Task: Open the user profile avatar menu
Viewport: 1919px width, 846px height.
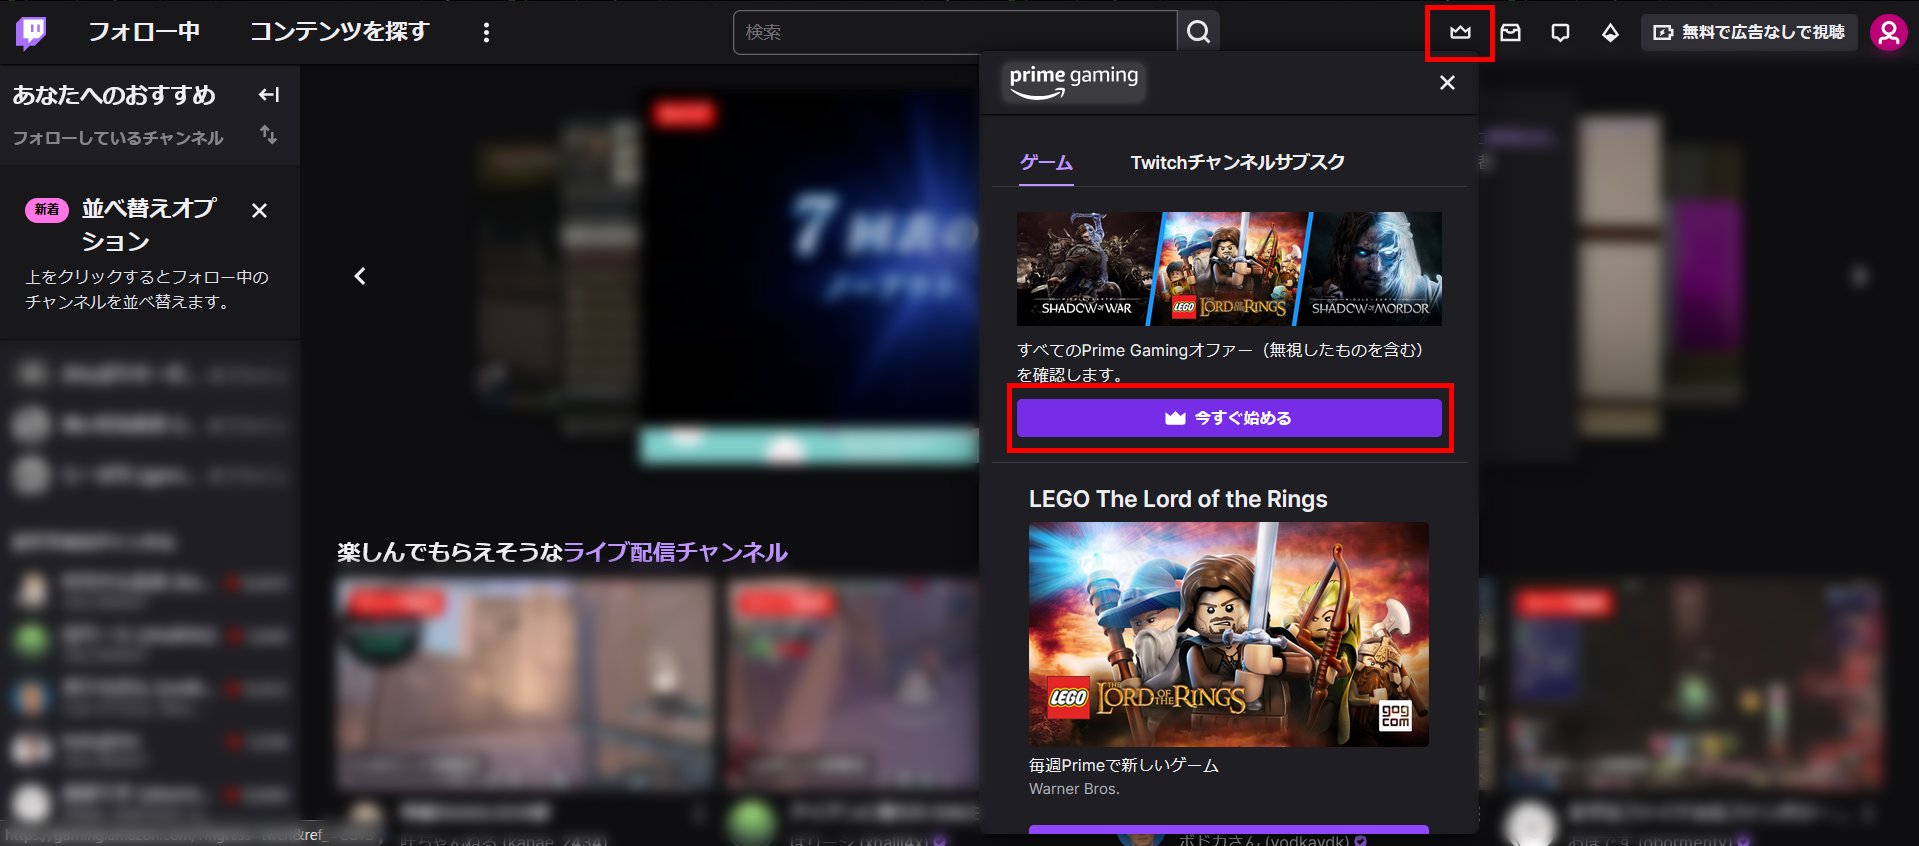Action: (1888, 33)
